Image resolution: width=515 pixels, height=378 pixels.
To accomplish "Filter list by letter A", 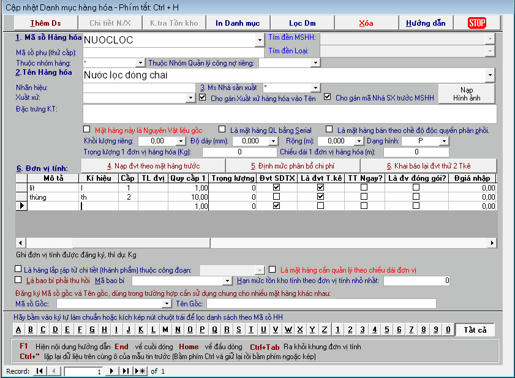I will pos(18,330).
